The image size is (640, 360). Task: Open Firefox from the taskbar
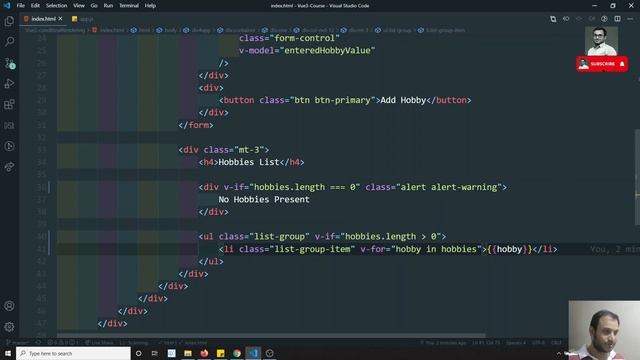coord(204,353)
